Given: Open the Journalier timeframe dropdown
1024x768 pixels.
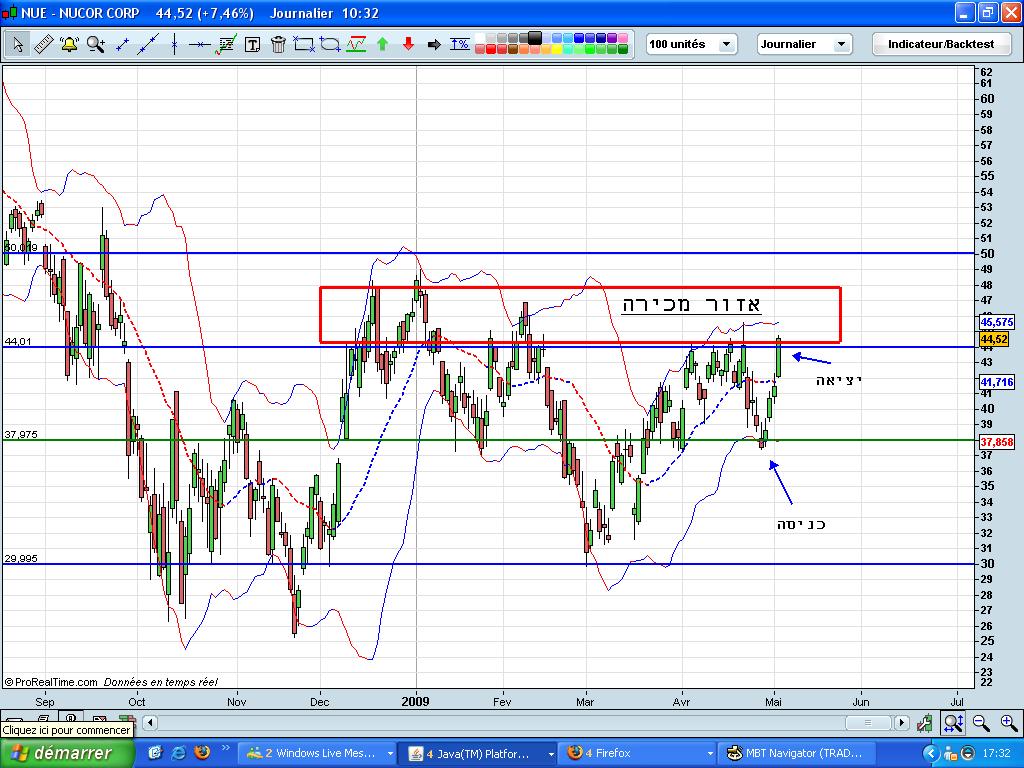Looking at the screenshot, I should (x=805, y=44).
